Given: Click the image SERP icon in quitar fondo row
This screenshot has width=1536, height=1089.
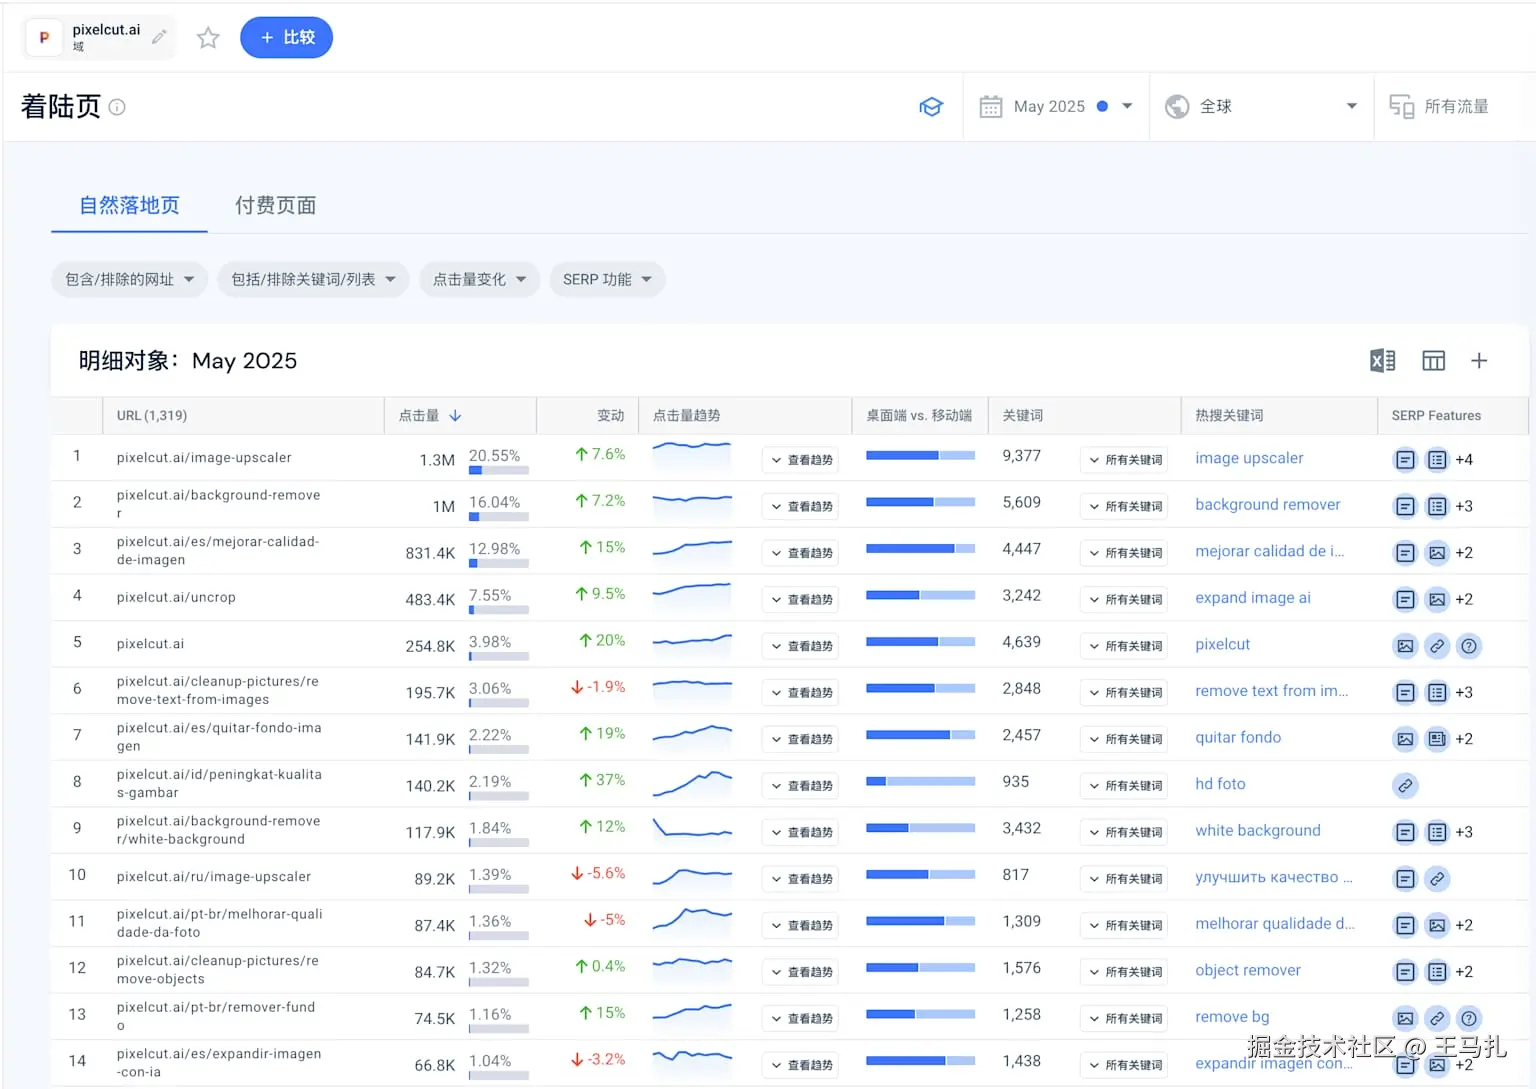Looking at the screenshot, I should point(1405,739).
